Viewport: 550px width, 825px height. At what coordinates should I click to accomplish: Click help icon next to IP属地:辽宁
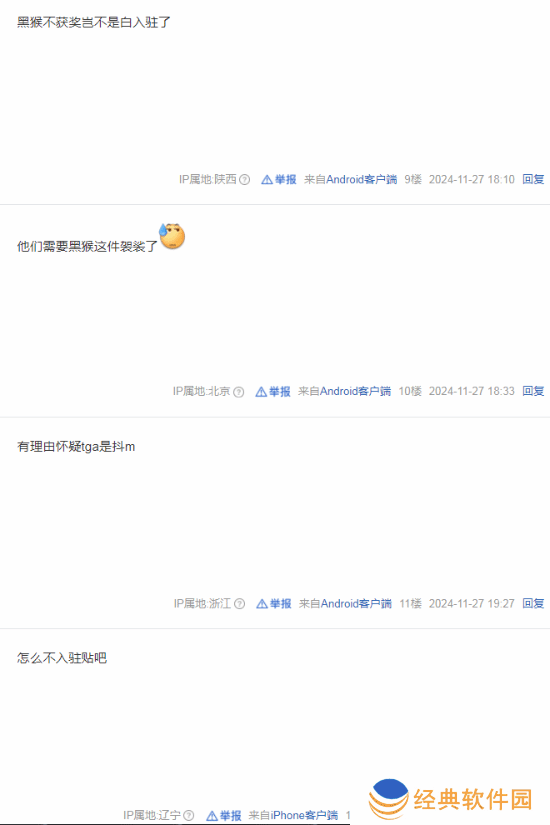point(189,815)
